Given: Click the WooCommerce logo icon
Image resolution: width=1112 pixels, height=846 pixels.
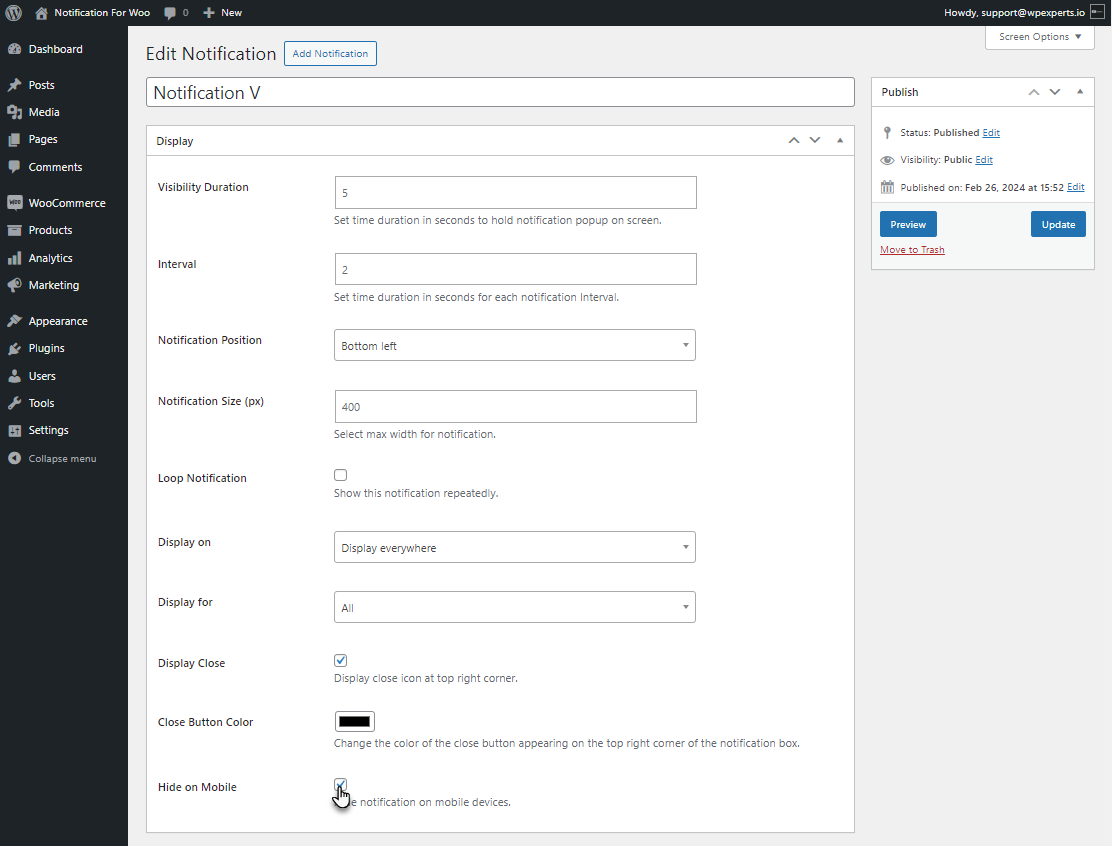Looking at the screenshot, I should pyautogui.click(x=14, y=203).
